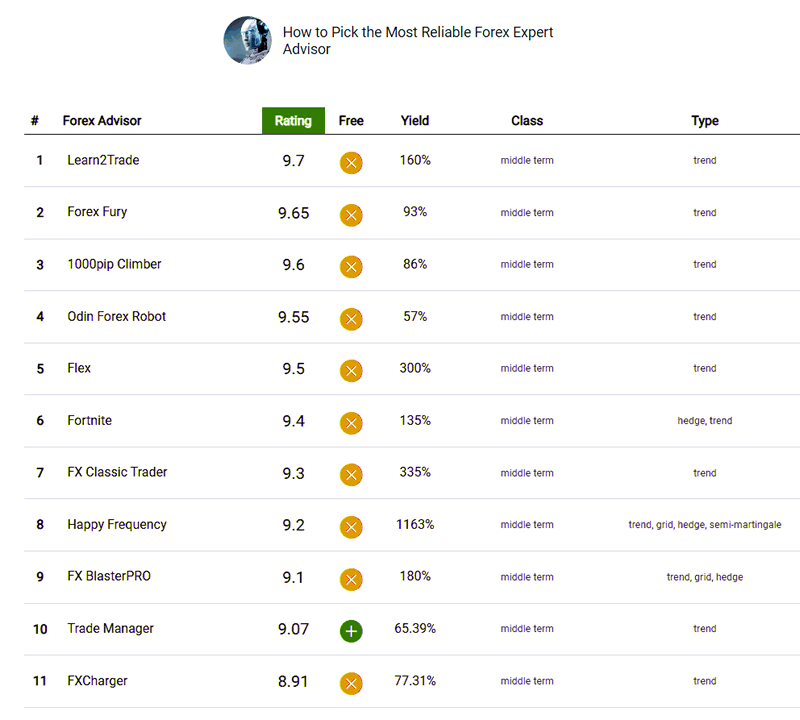
Task: Click the 77.31% yield value
Action: [x=415, y=681]
